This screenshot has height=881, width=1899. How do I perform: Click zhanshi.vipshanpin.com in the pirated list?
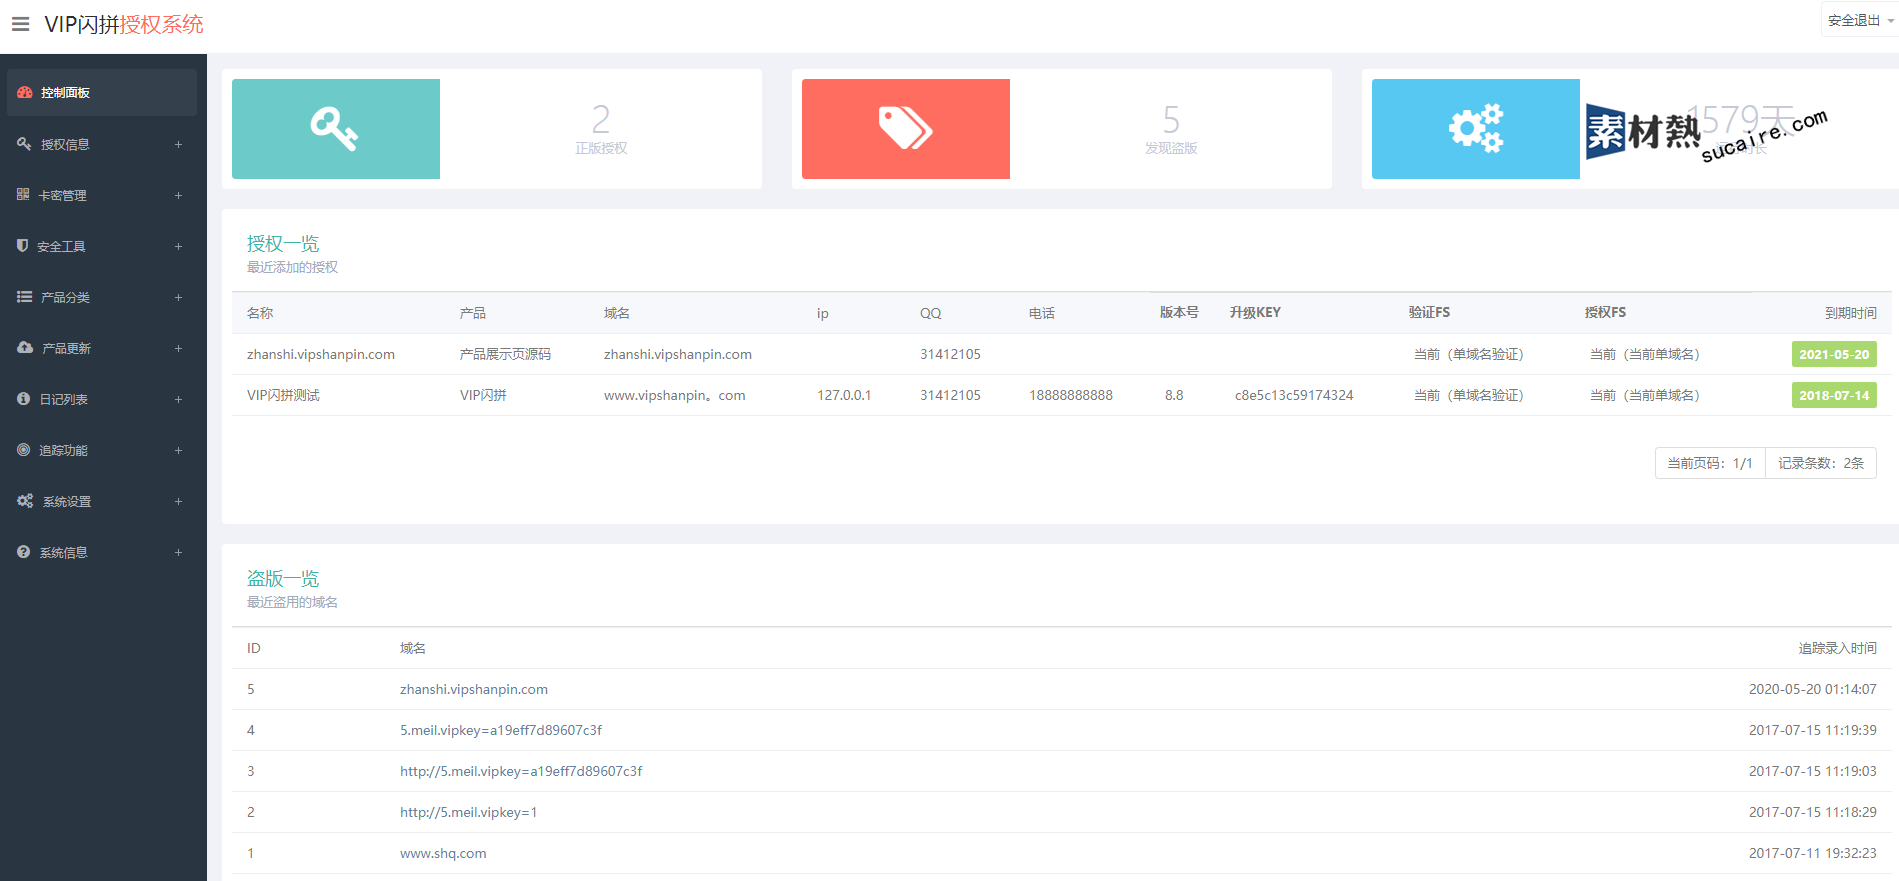(x=474, y=689)
